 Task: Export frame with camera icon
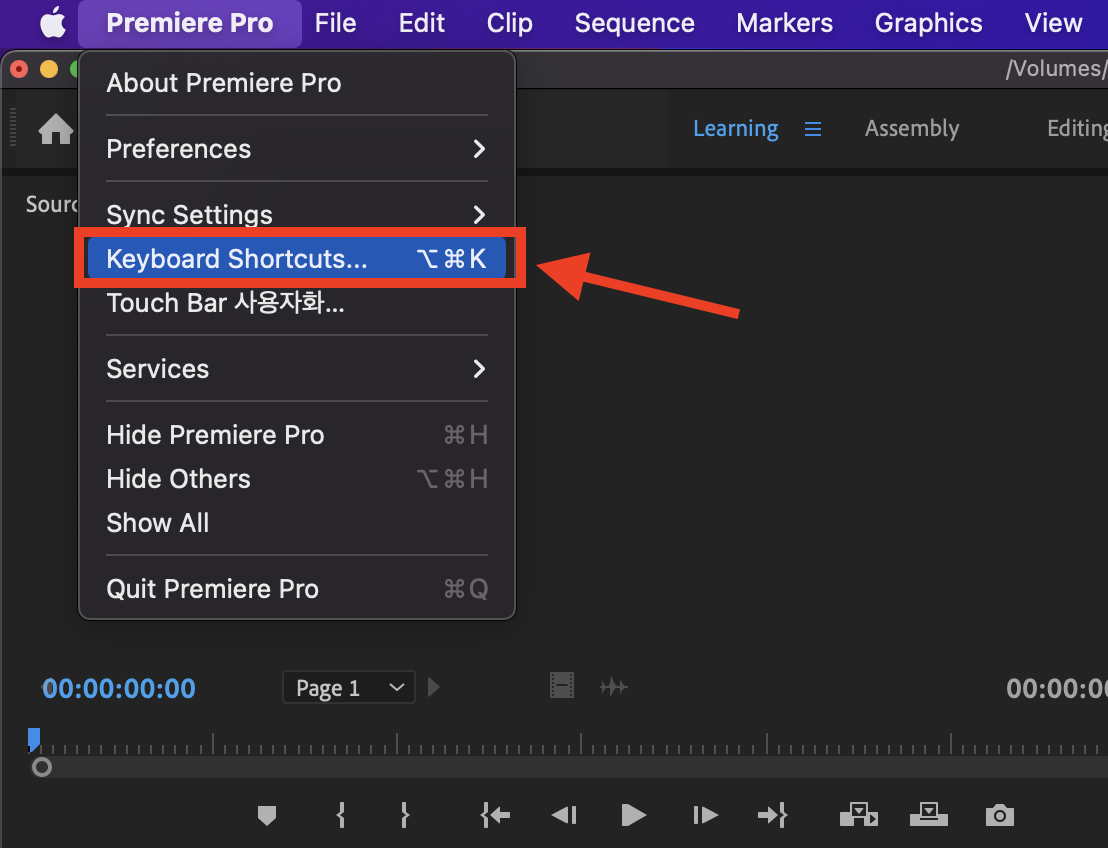[x=1000, y=815]
